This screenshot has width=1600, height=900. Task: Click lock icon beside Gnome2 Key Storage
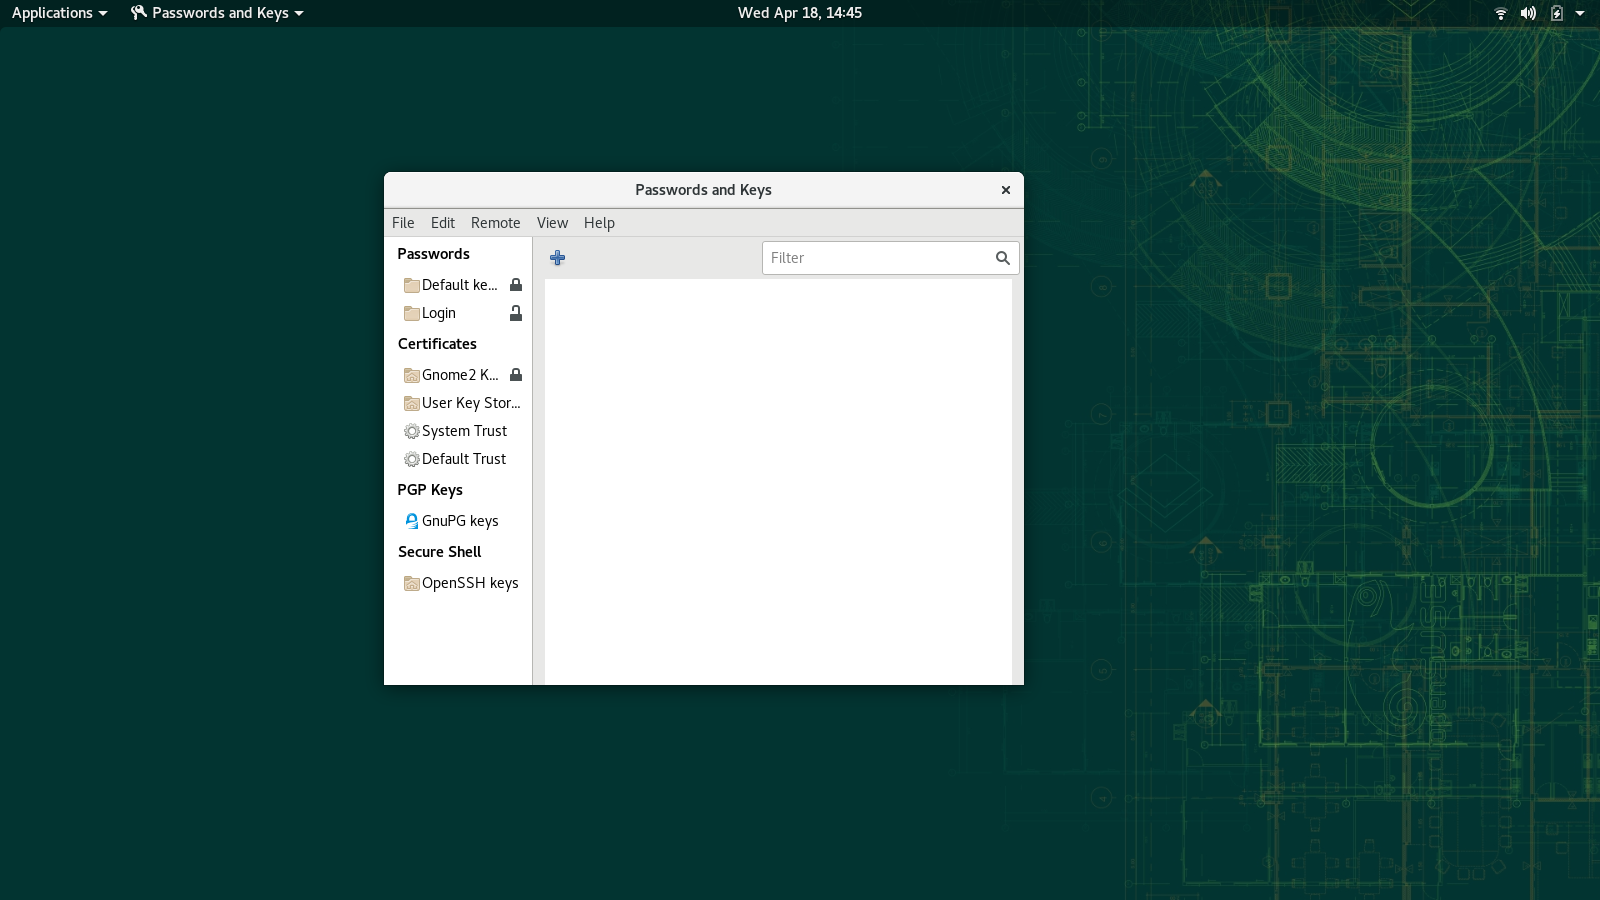(516, 375)
